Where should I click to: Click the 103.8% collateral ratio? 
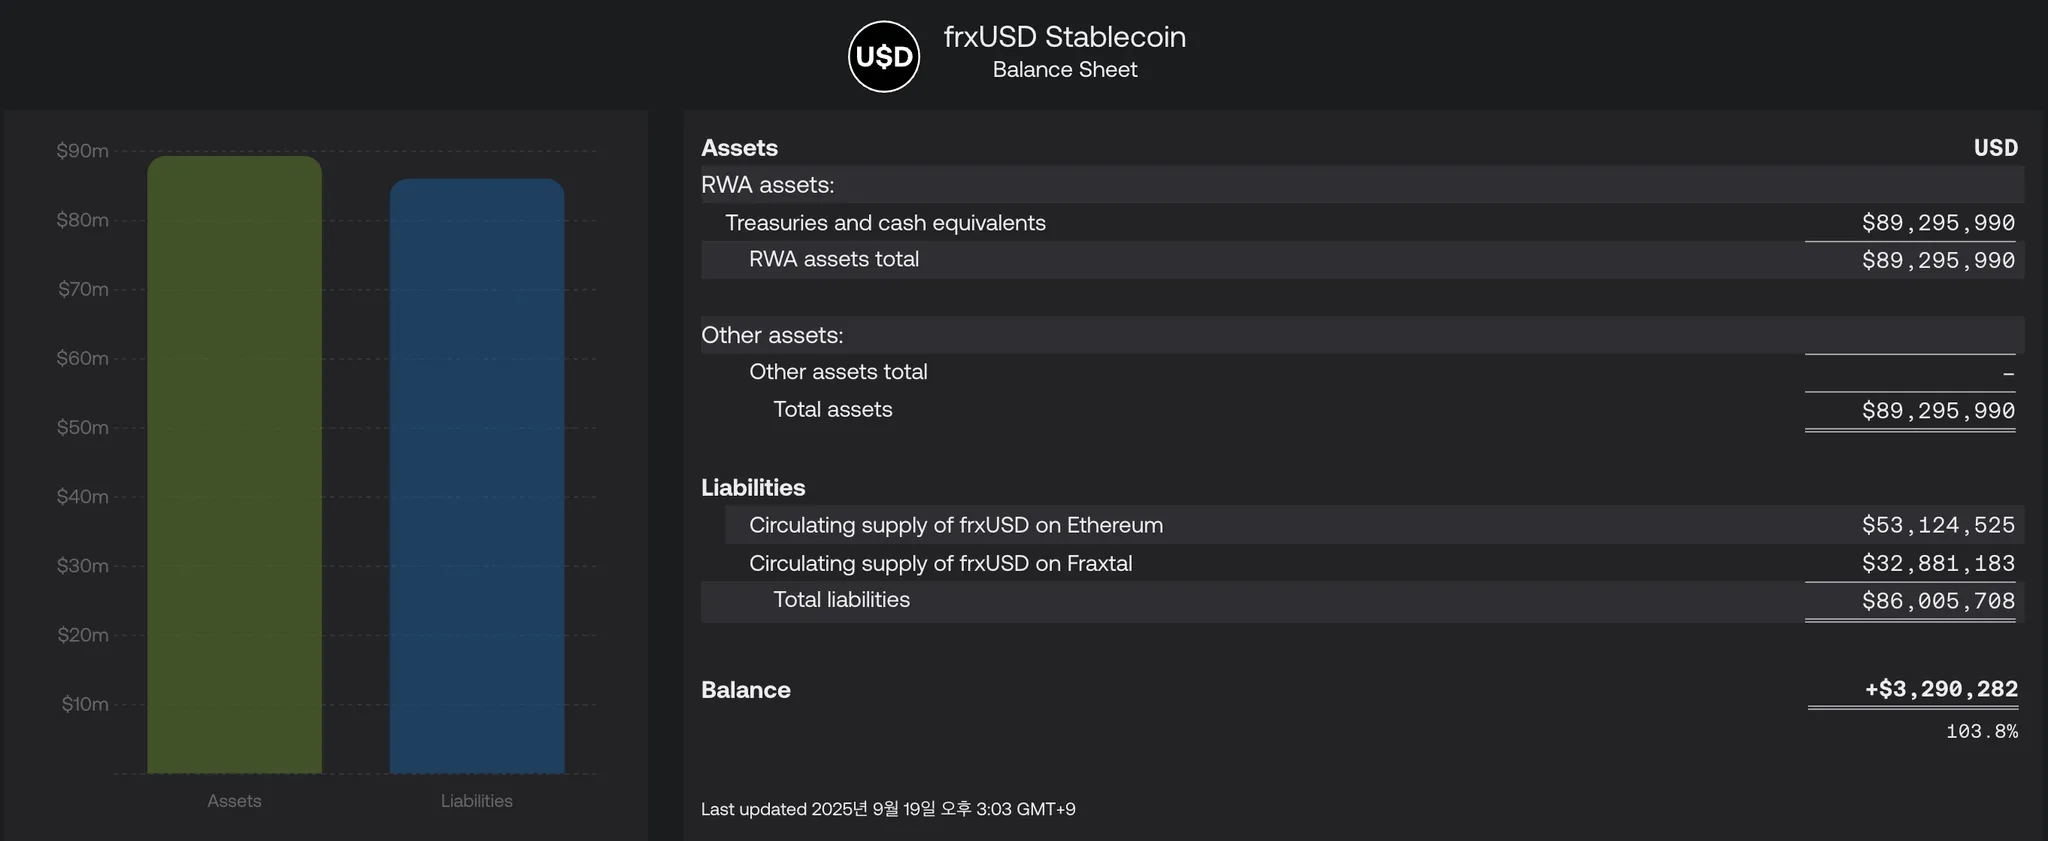click(x=1981, y=731)
